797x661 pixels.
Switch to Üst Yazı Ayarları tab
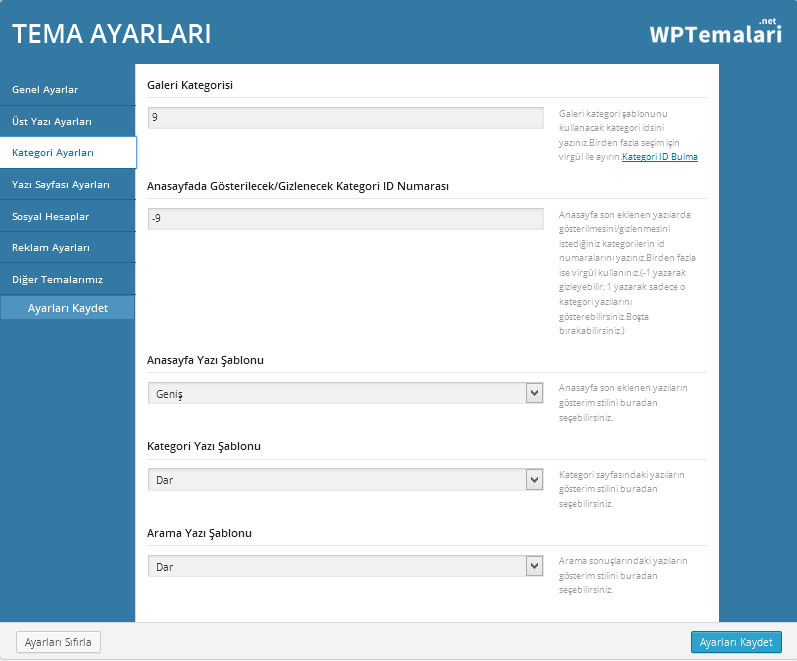pyautogui.click(x=68, y=122)
